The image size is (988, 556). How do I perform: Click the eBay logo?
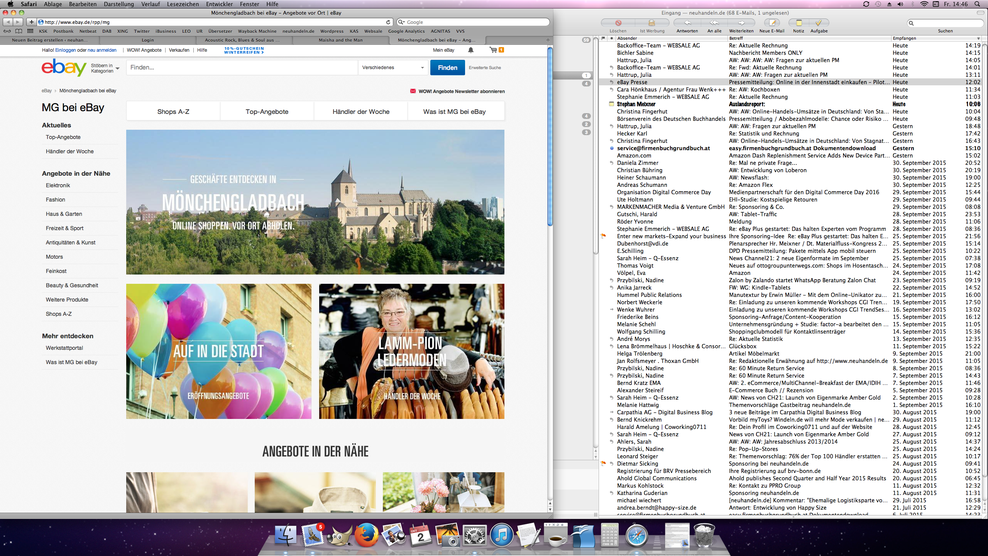(64, 67)
